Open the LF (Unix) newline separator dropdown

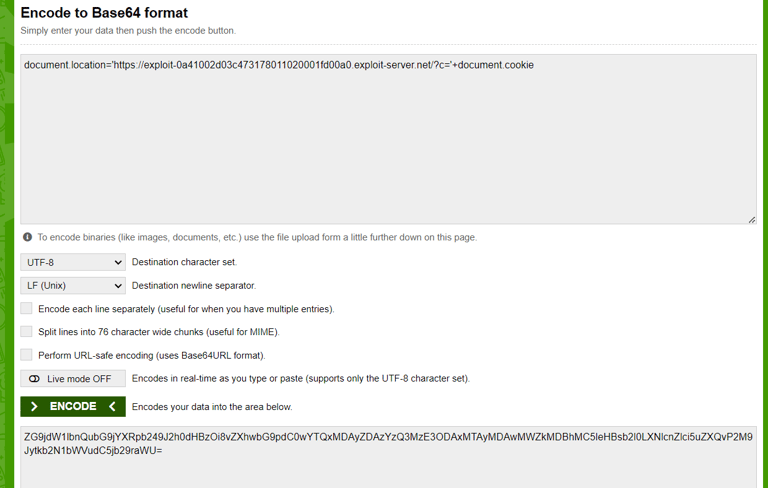(72, 286)
